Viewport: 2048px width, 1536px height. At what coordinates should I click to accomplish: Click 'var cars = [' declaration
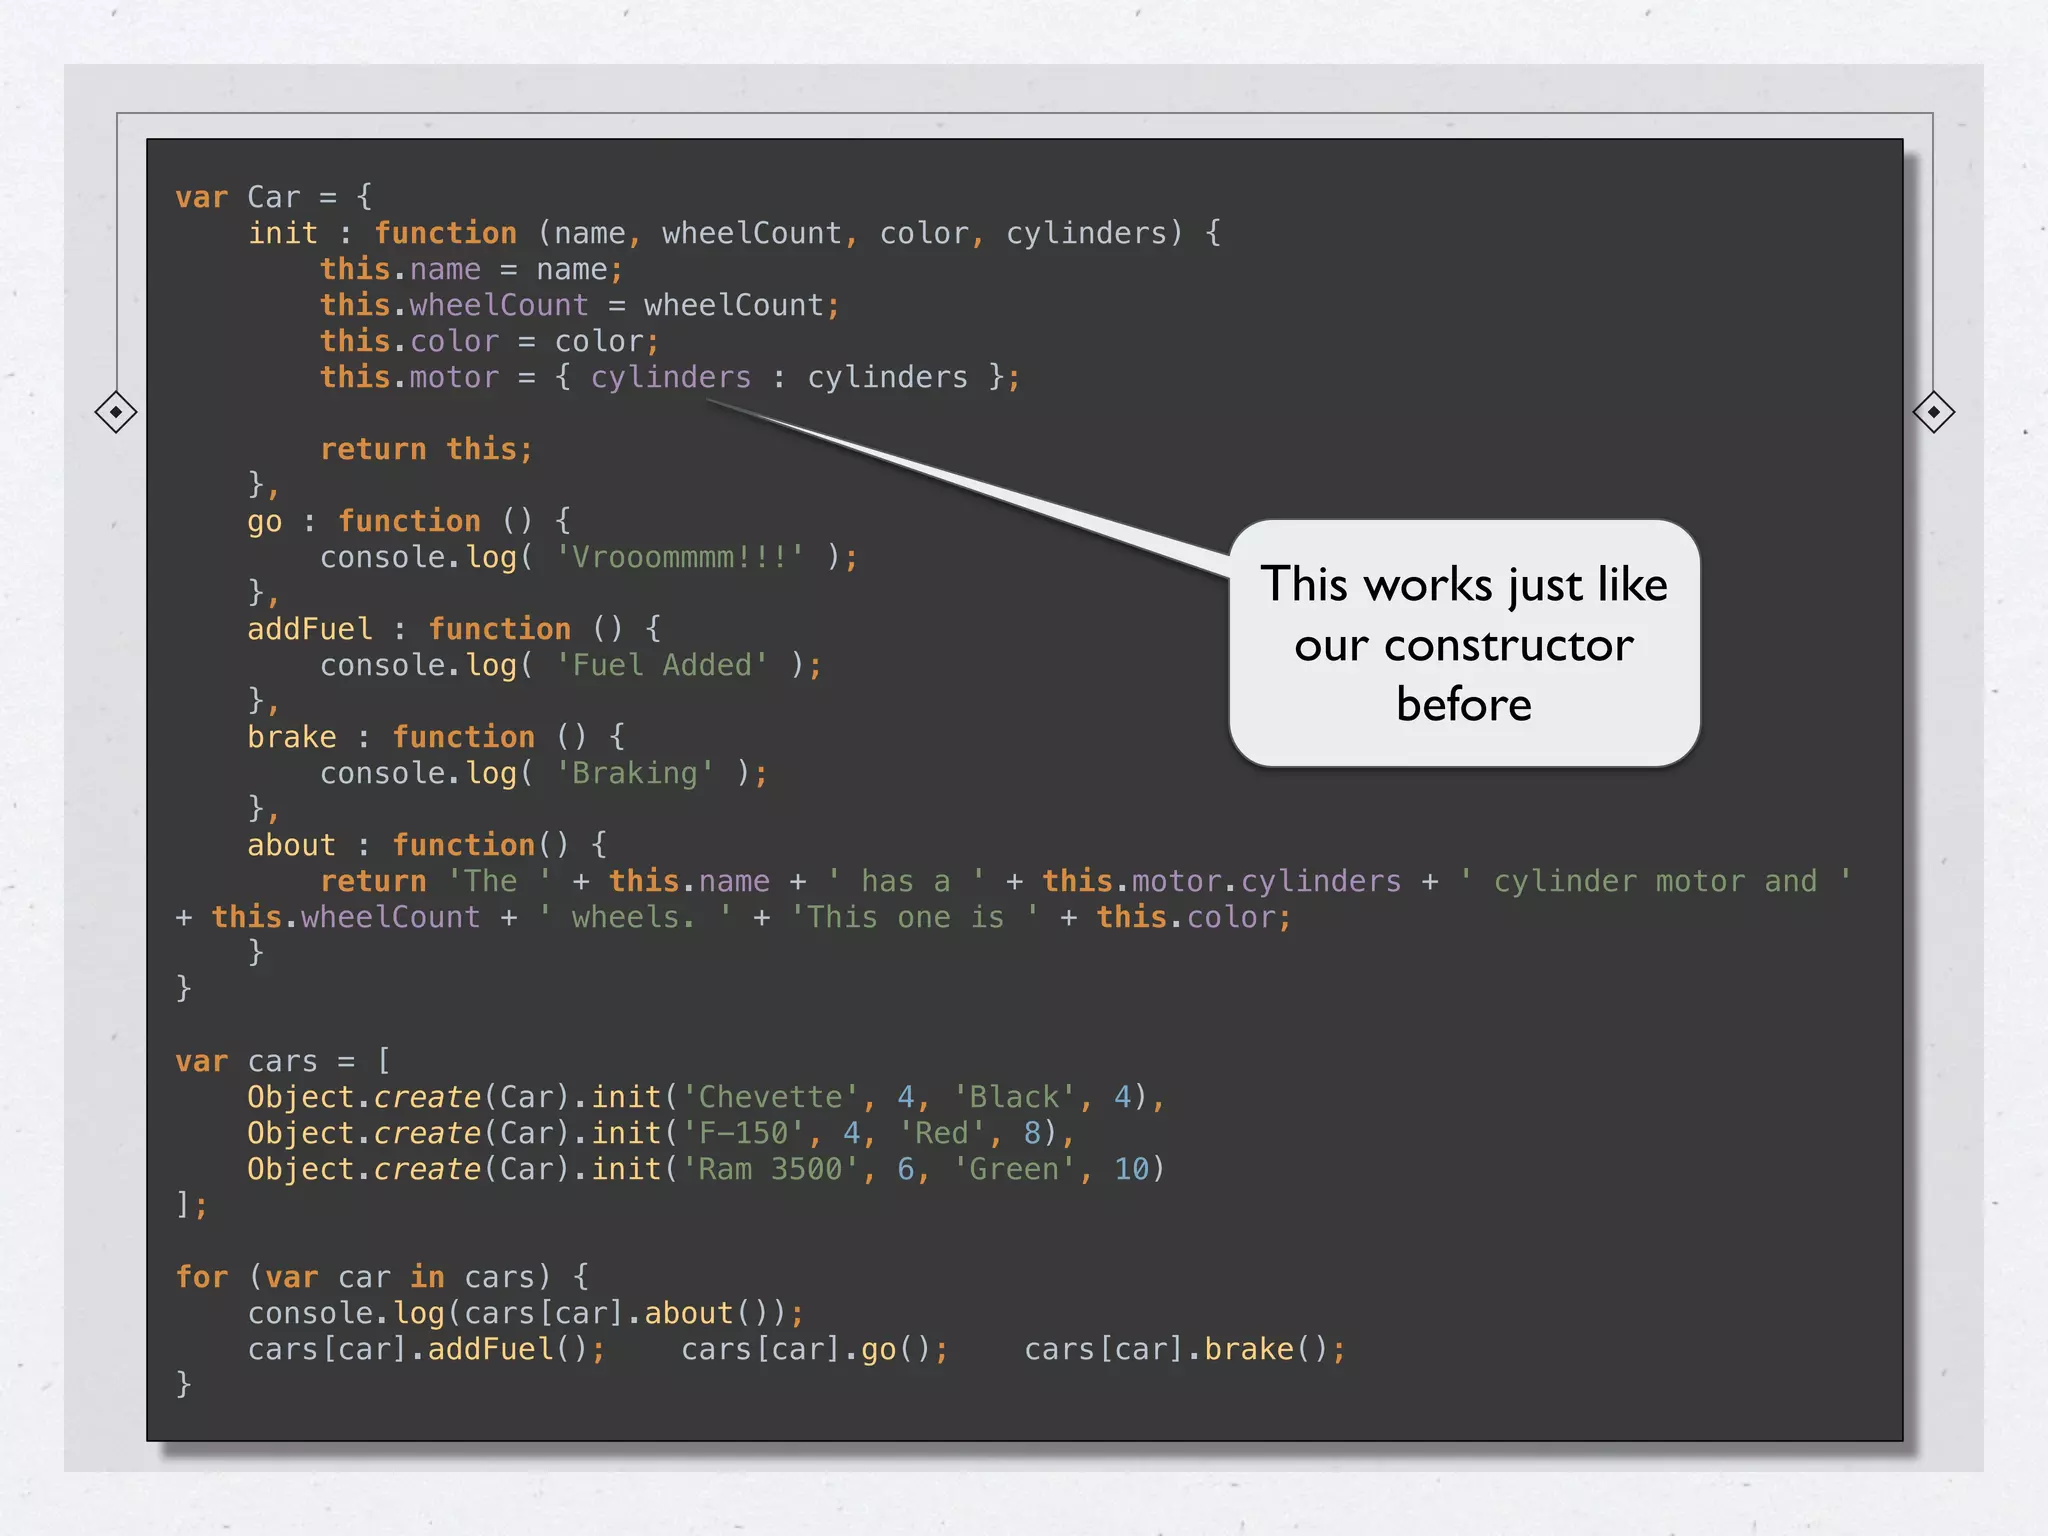(283, 1061)
